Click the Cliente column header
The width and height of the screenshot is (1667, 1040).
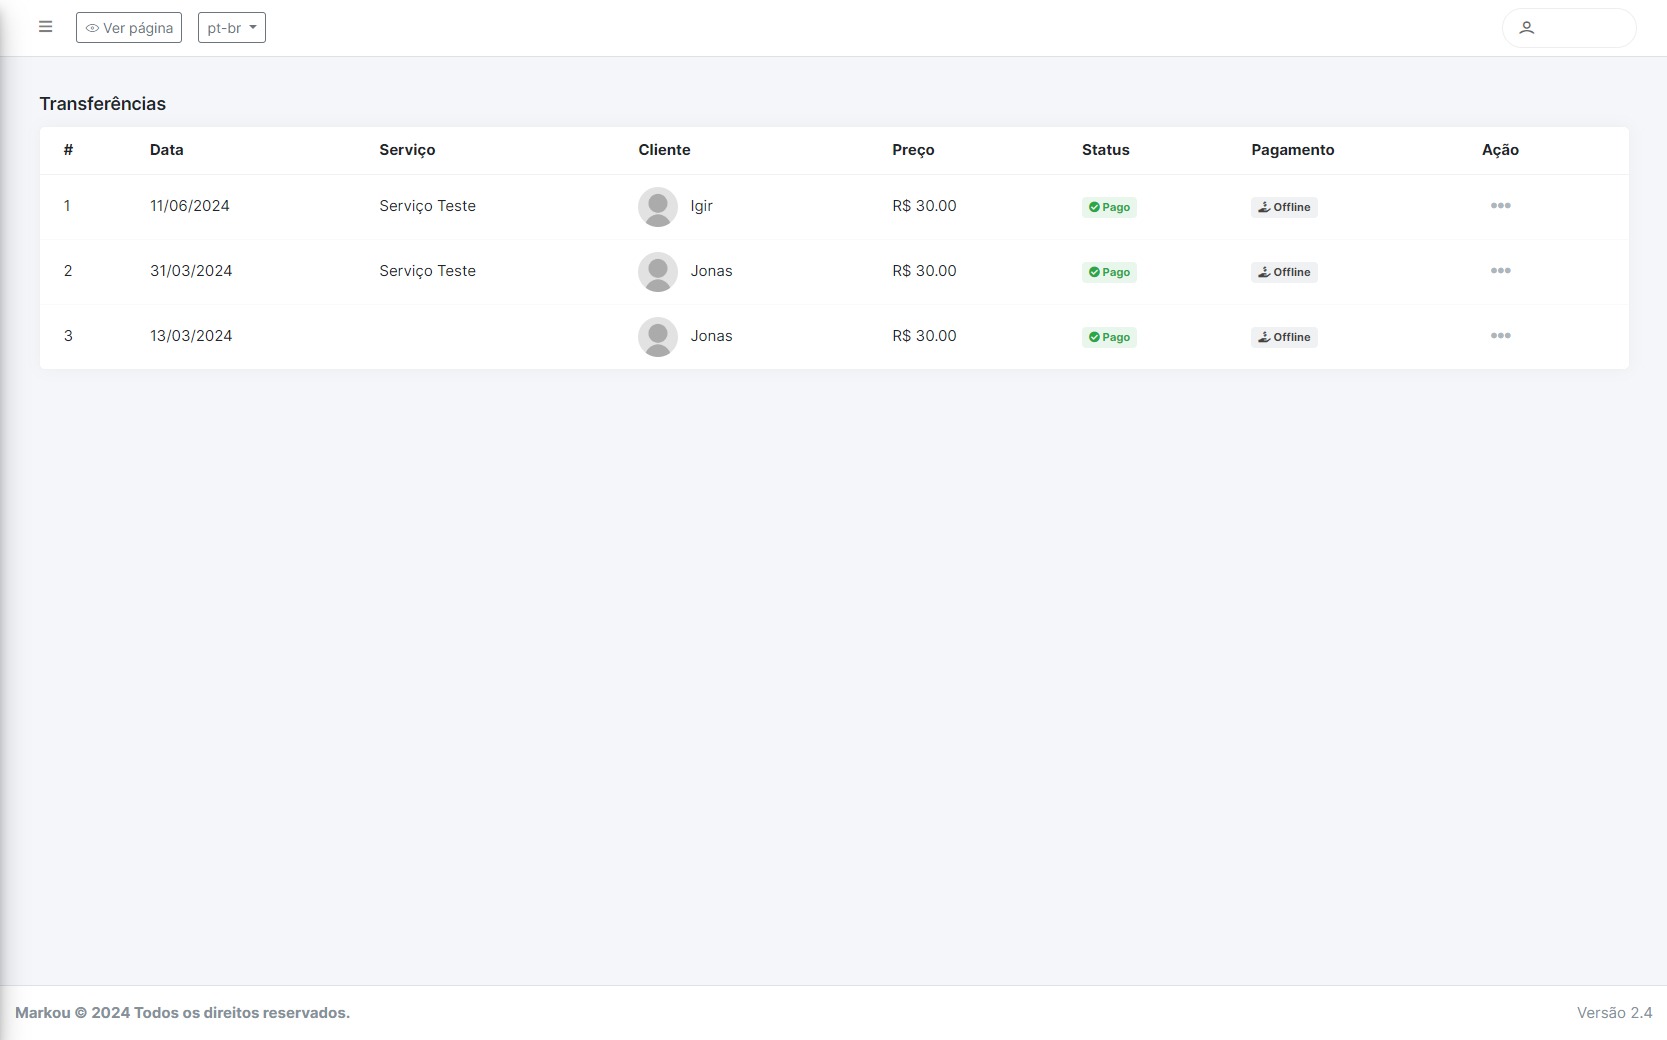(x=664, y=150)
